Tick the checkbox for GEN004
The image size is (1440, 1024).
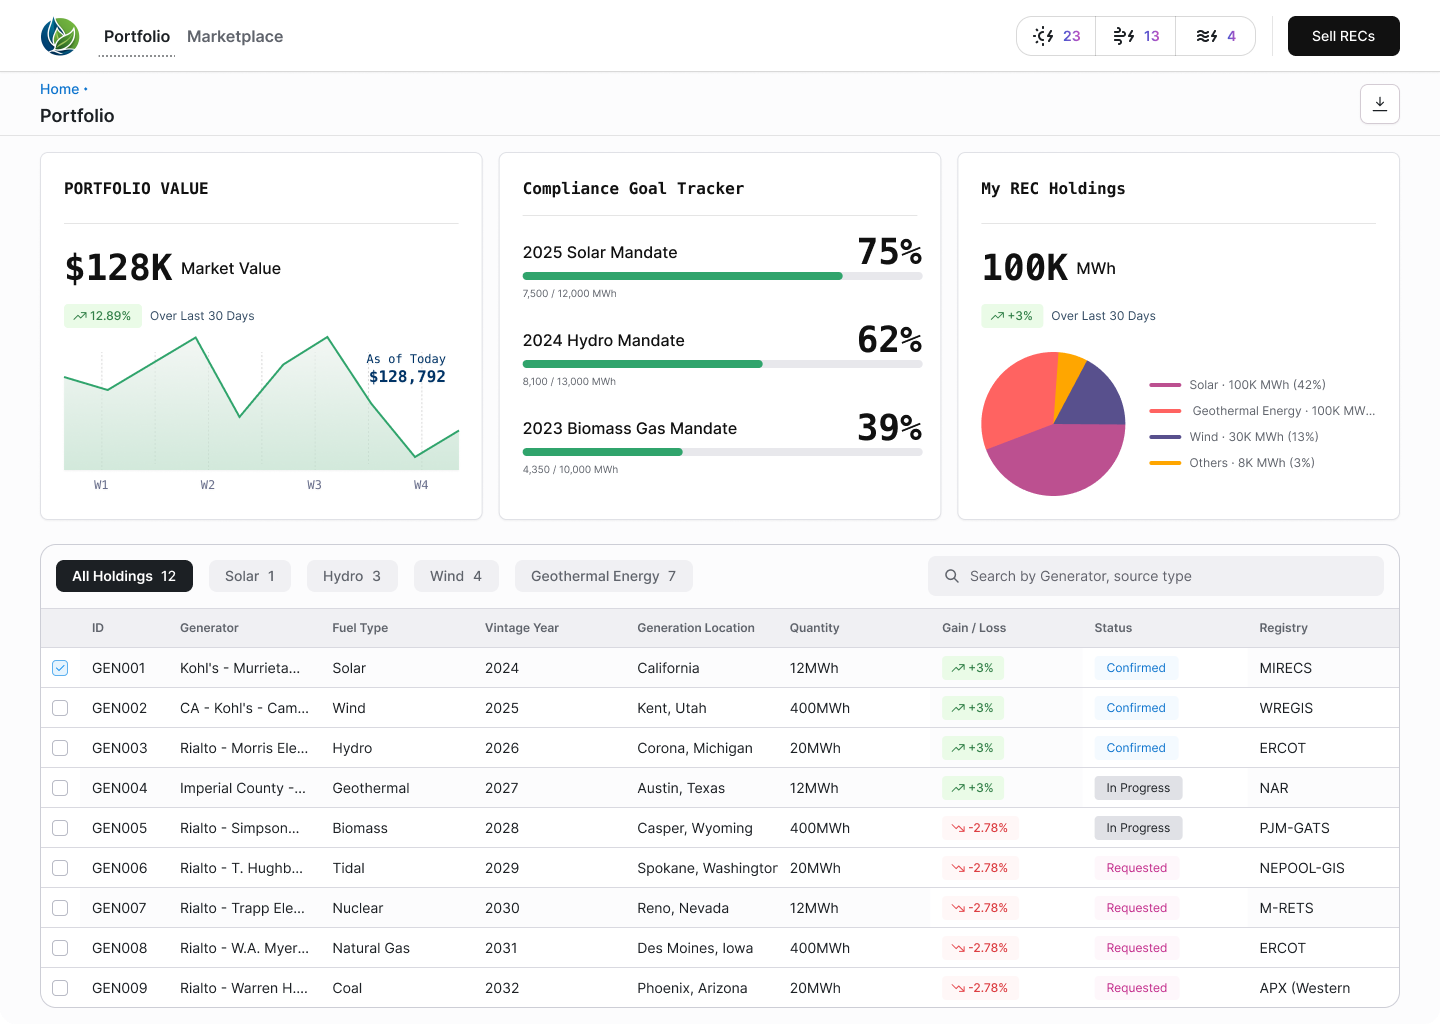click(x=60, y=788)
